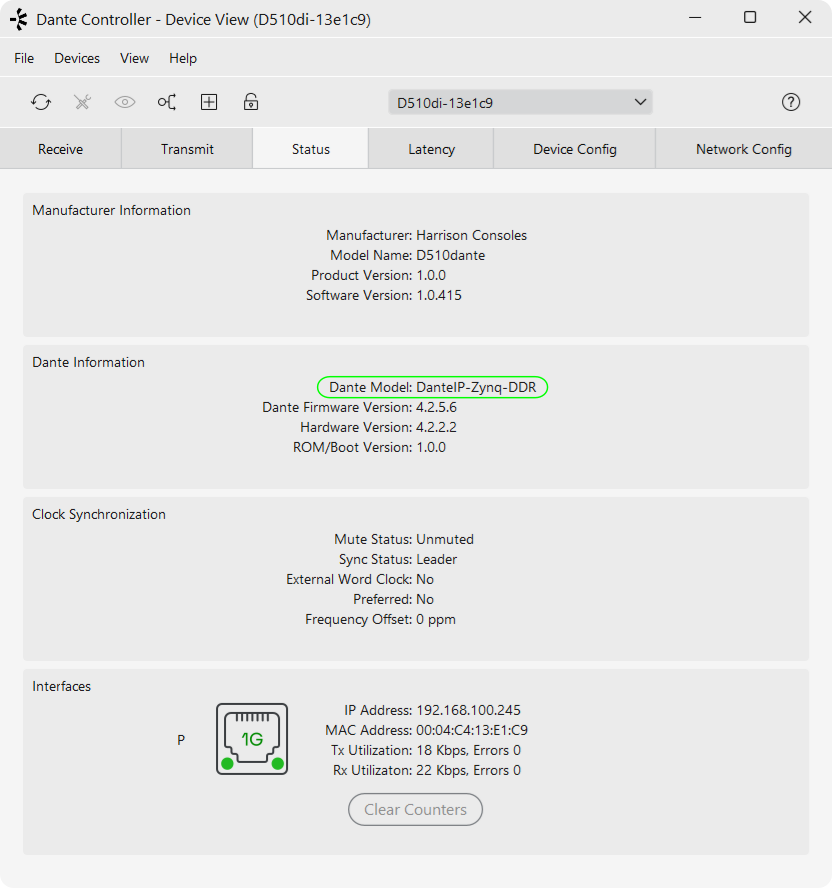Switch to the Latency tab
Screen dimensions: 832x888
tap(431, 149)
